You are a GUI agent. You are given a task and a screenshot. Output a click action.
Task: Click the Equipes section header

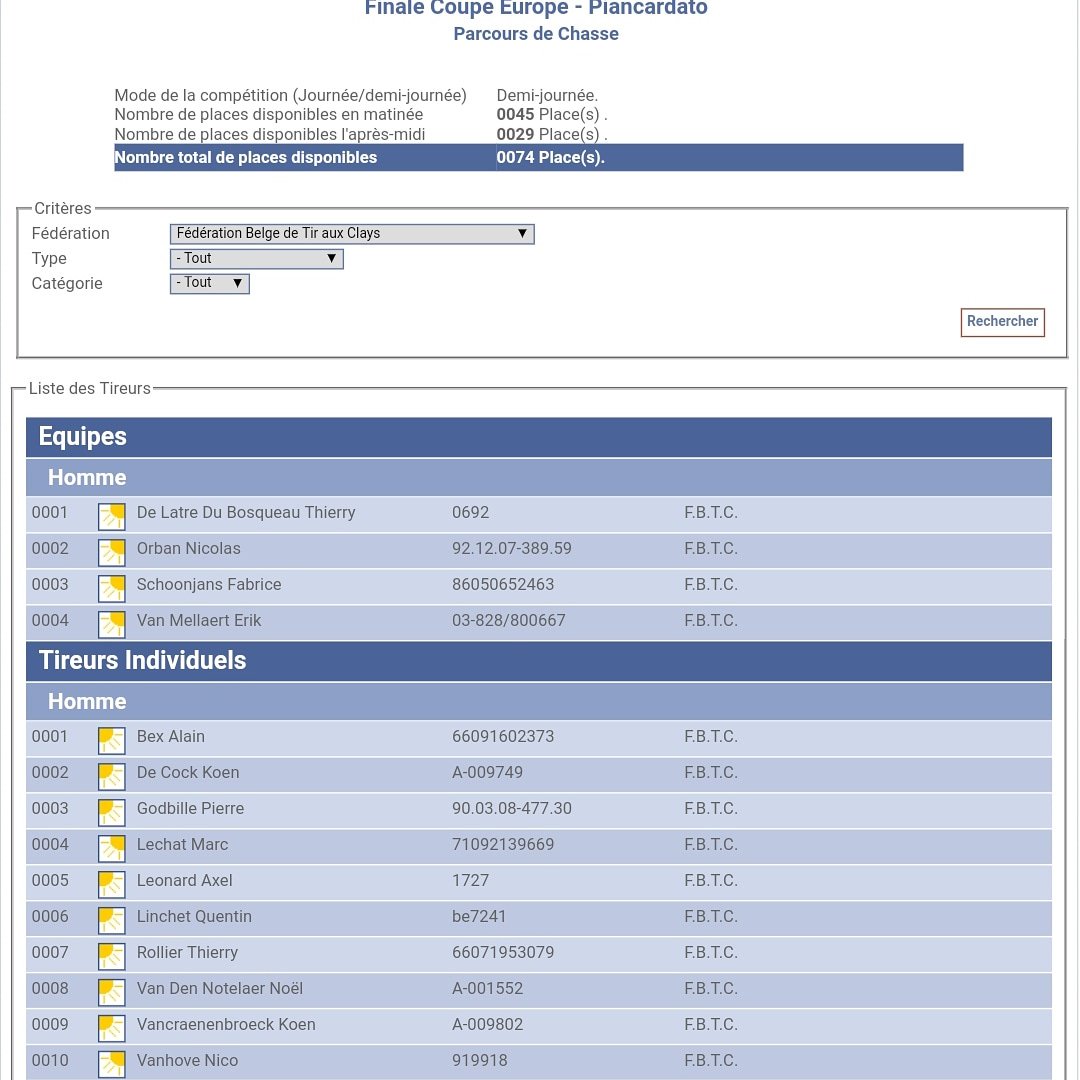(x=539, y=437)
